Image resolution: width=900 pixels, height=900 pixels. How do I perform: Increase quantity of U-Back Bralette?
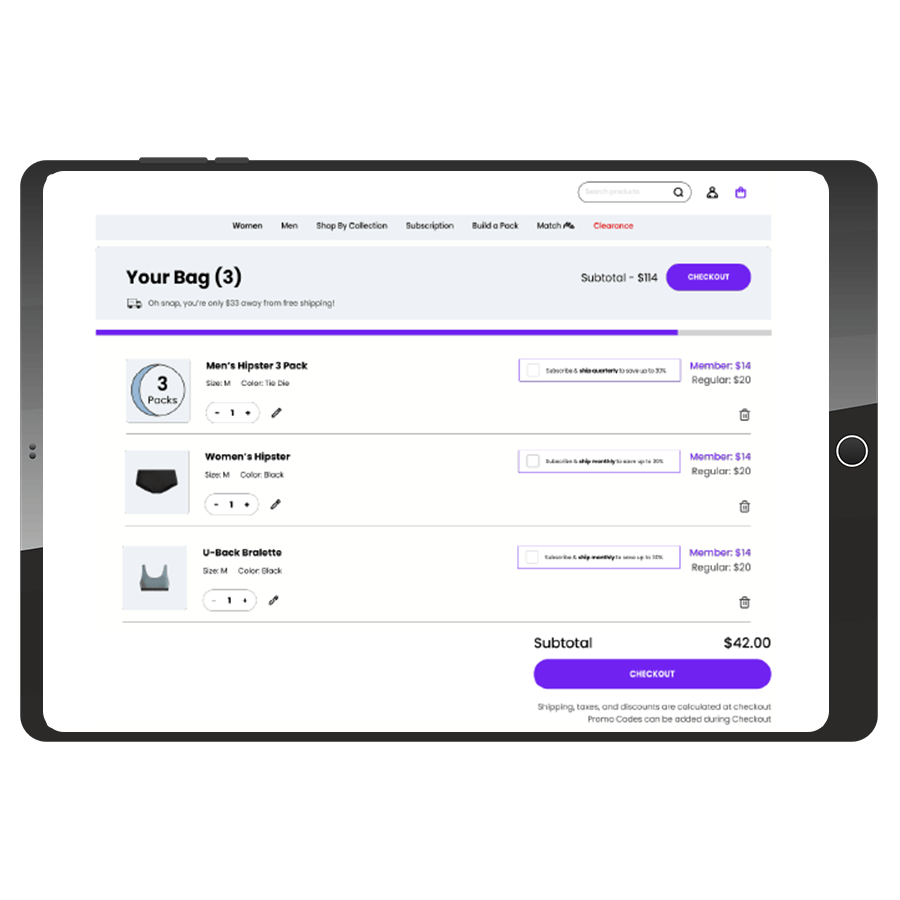(x=245, y=600)
